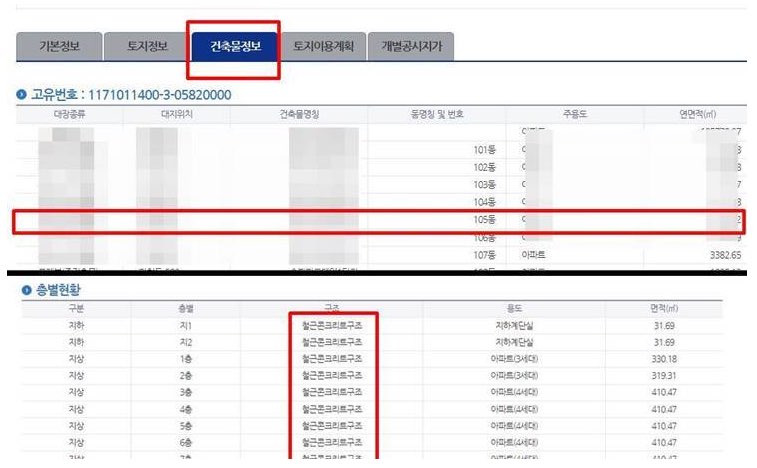The image size is (757, 468).
Task: Click 지상 in the 1층 row
Action: pyautogui.click(x=76, y=359)
